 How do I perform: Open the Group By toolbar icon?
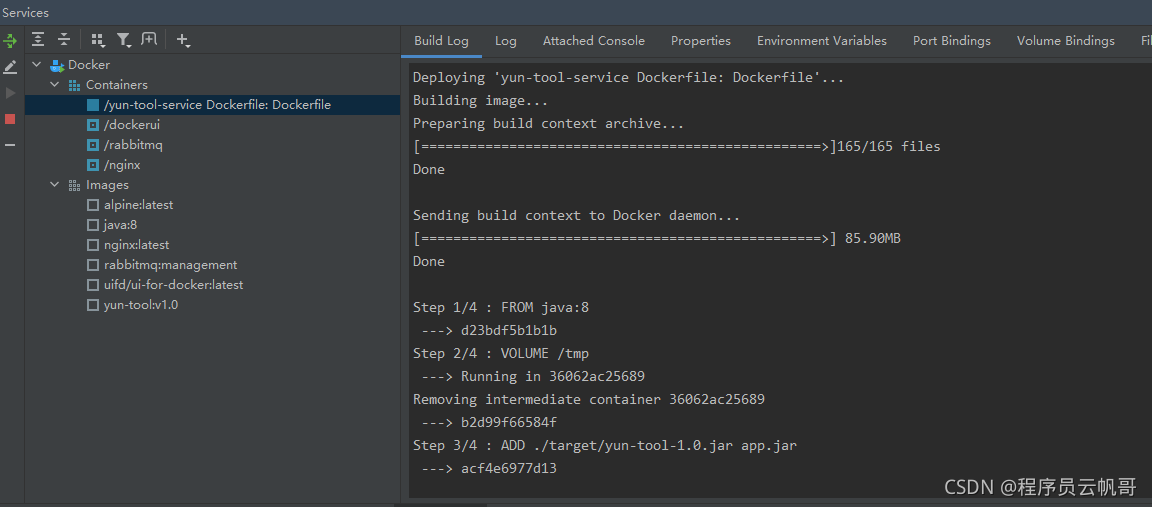tap(97, 40)
